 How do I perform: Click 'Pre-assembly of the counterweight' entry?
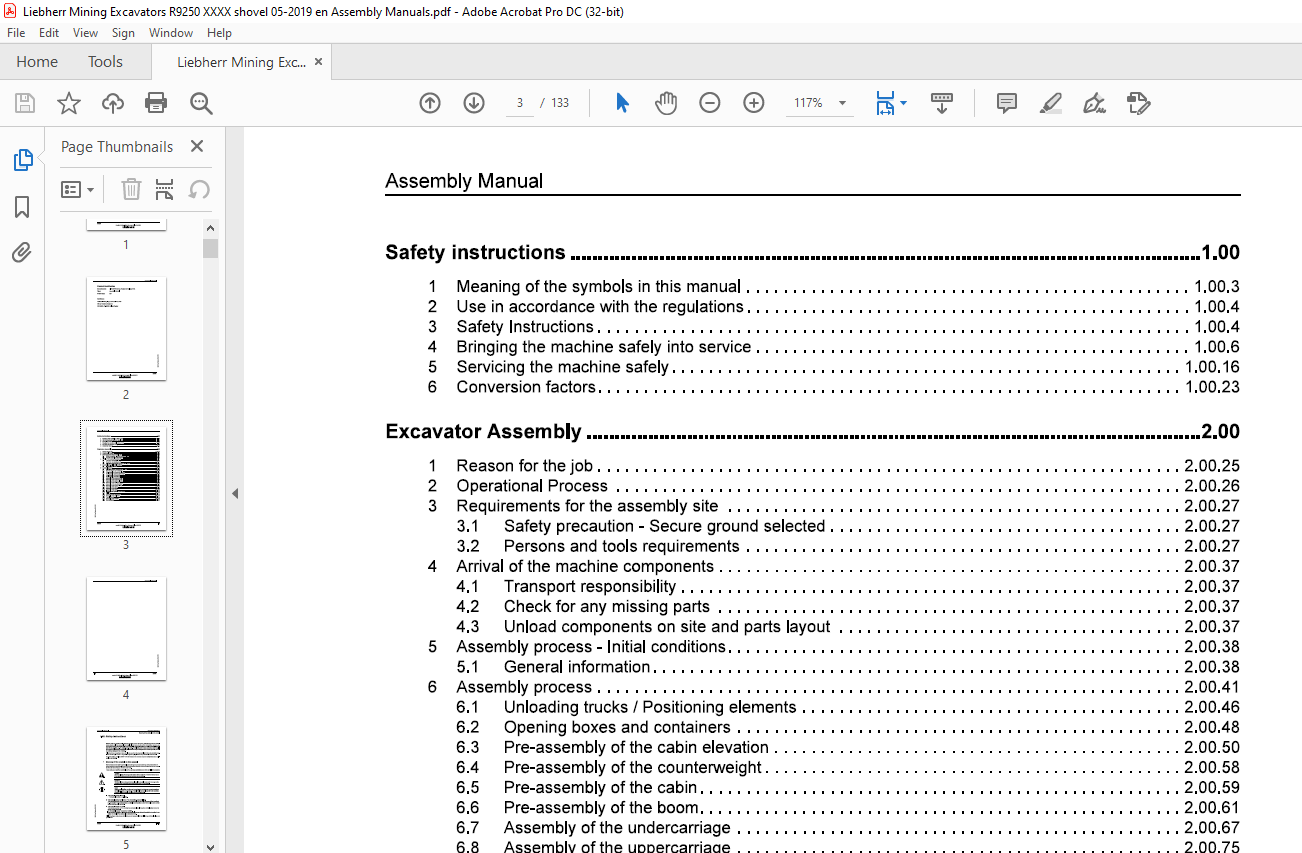click(633, 767)
